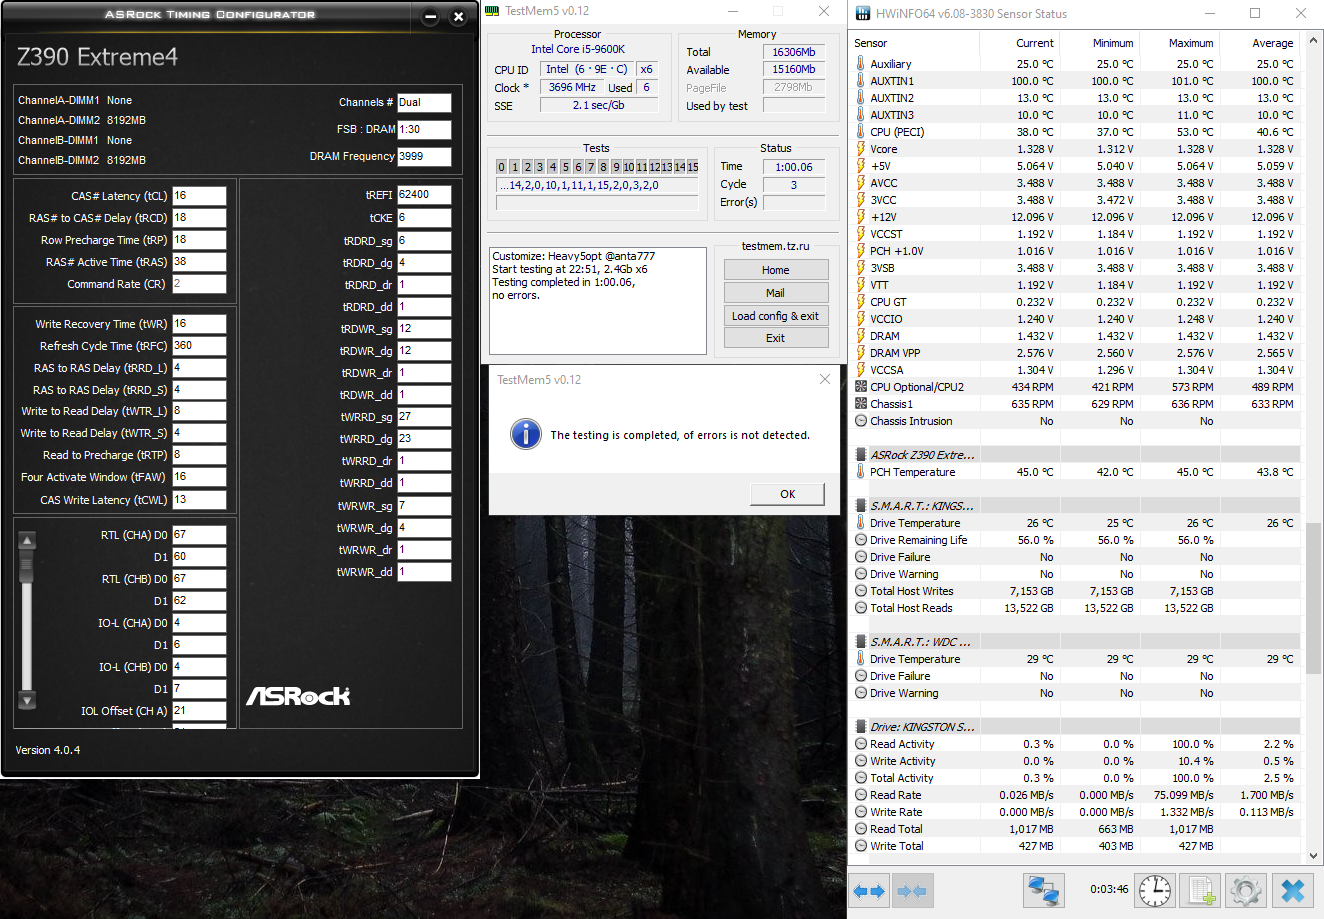The height and width of the screenshot is (919, 1324).
Task: Click test number 0 box in Tests
Action: [502, 167]
